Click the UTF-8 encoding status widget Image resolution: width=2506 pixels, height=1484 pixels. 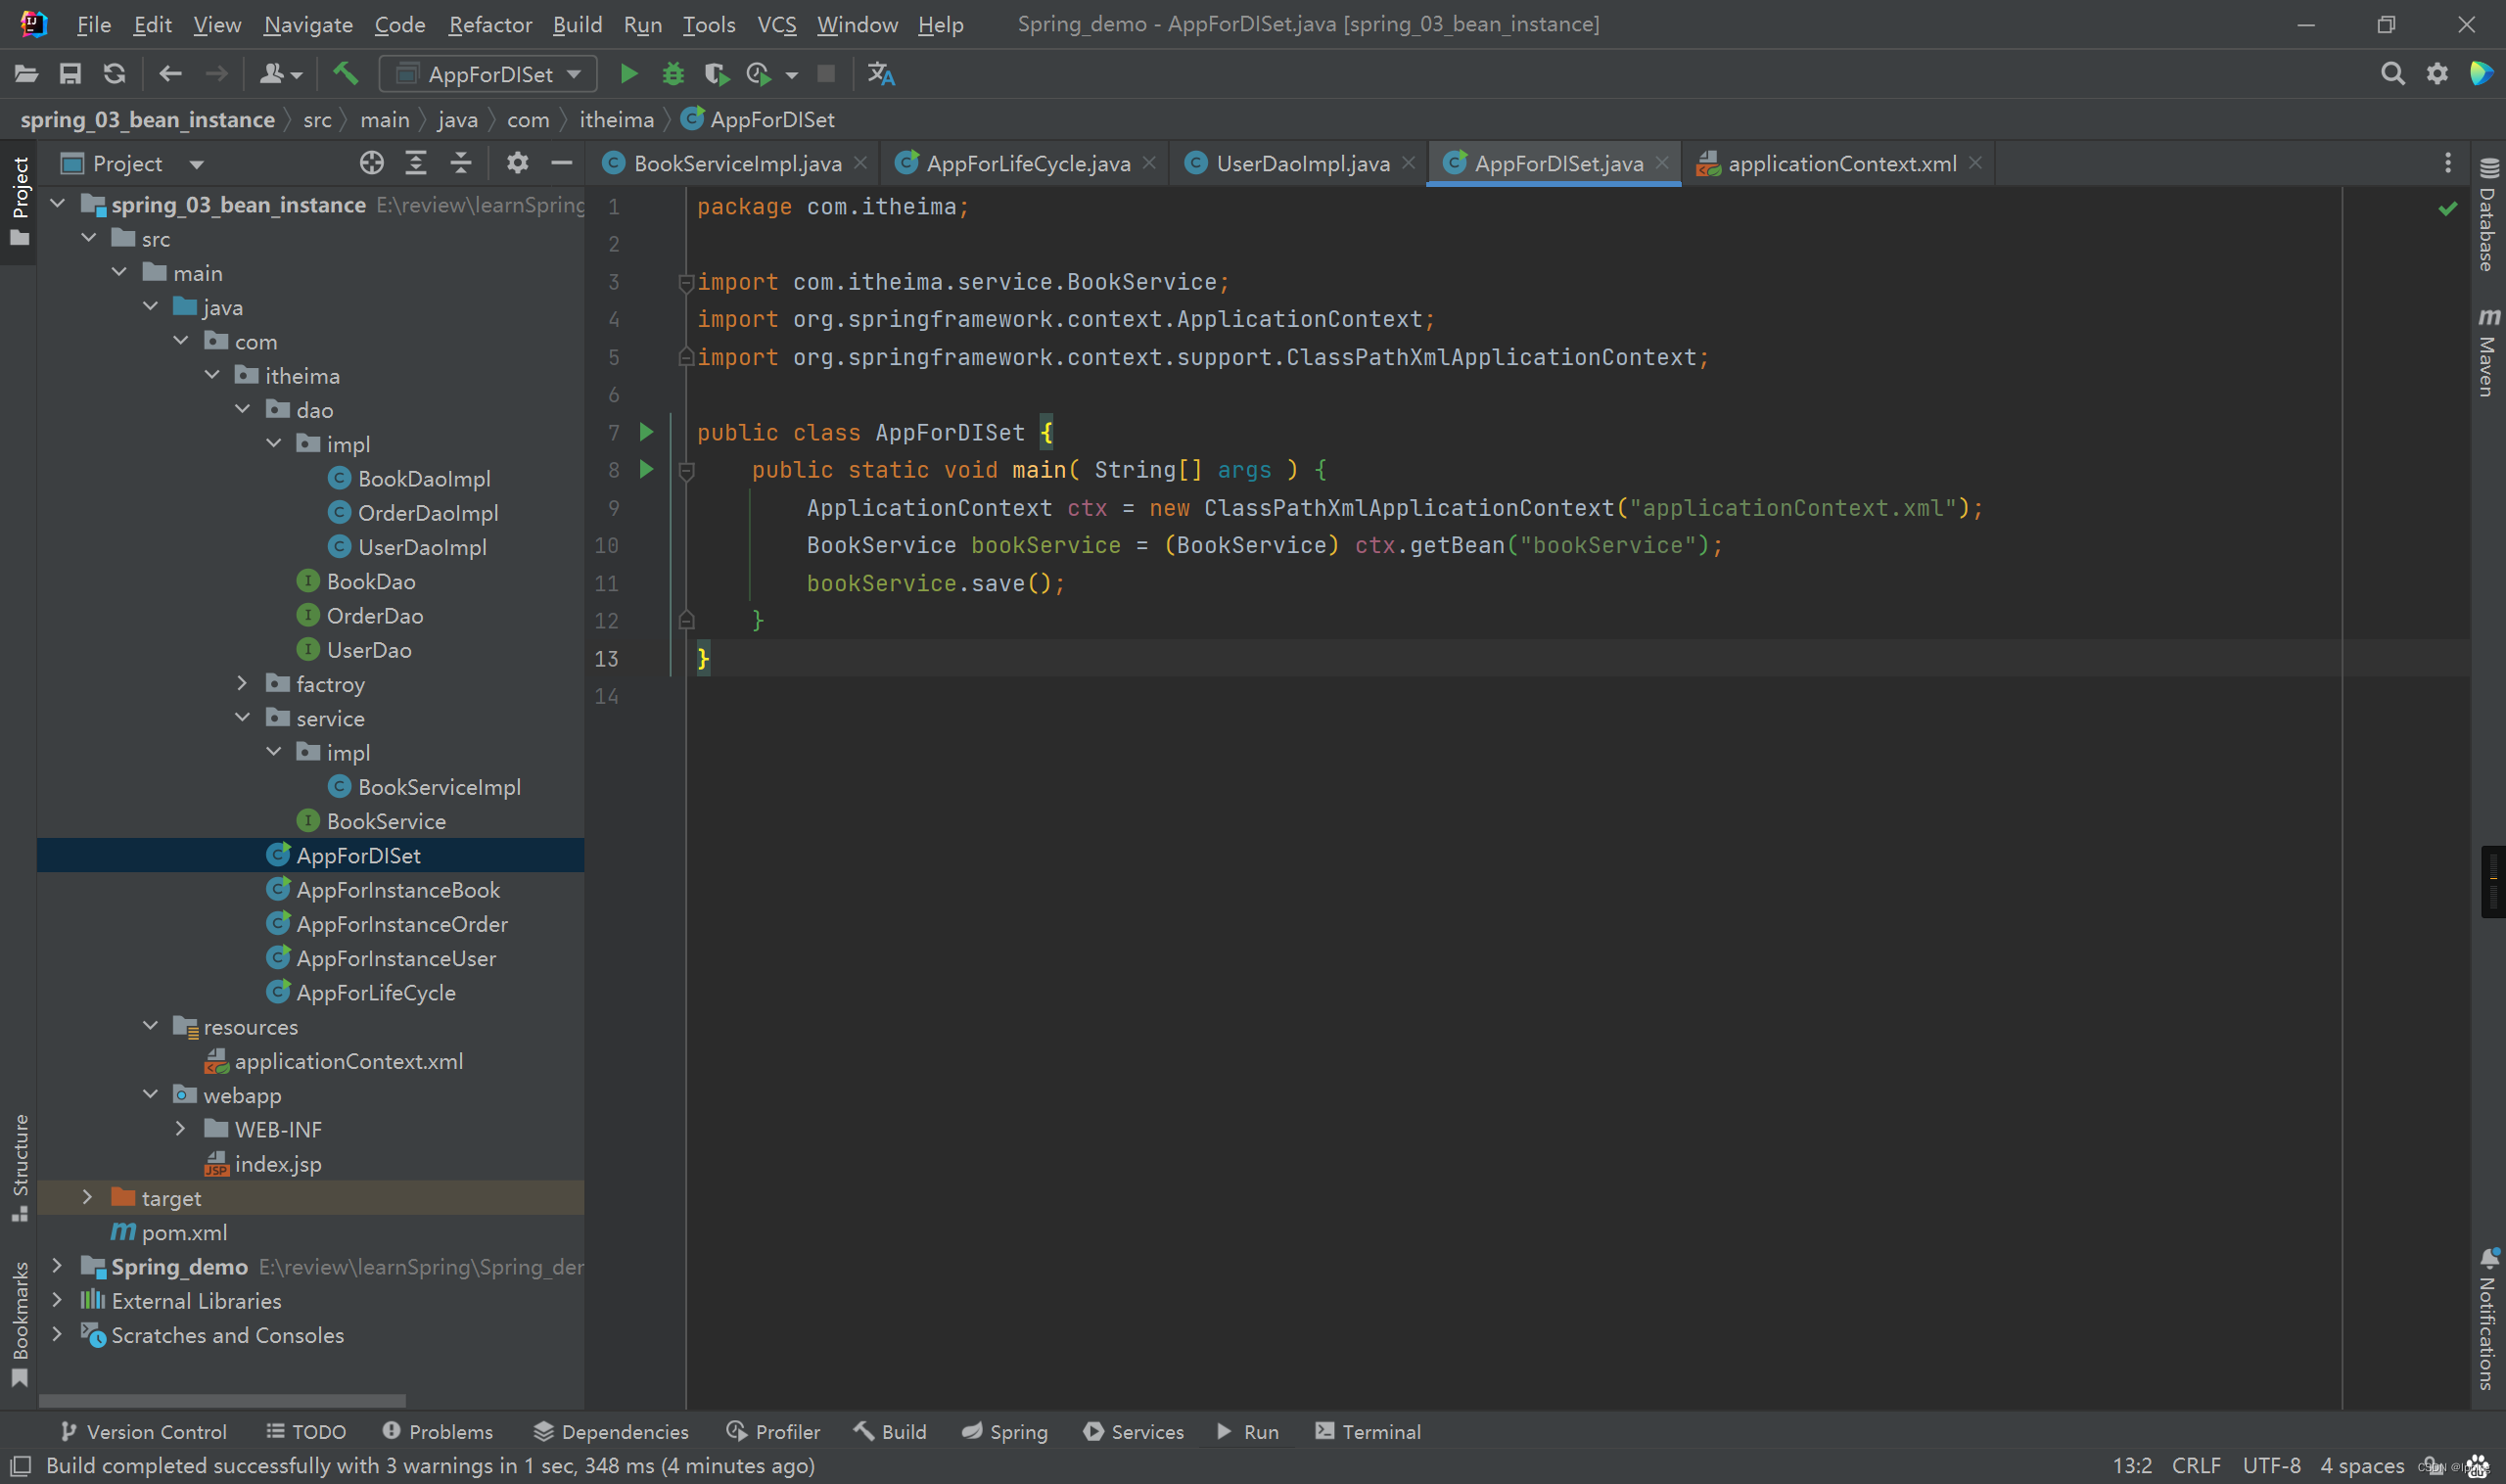pyautogui.click(x=2272, y=1465)
